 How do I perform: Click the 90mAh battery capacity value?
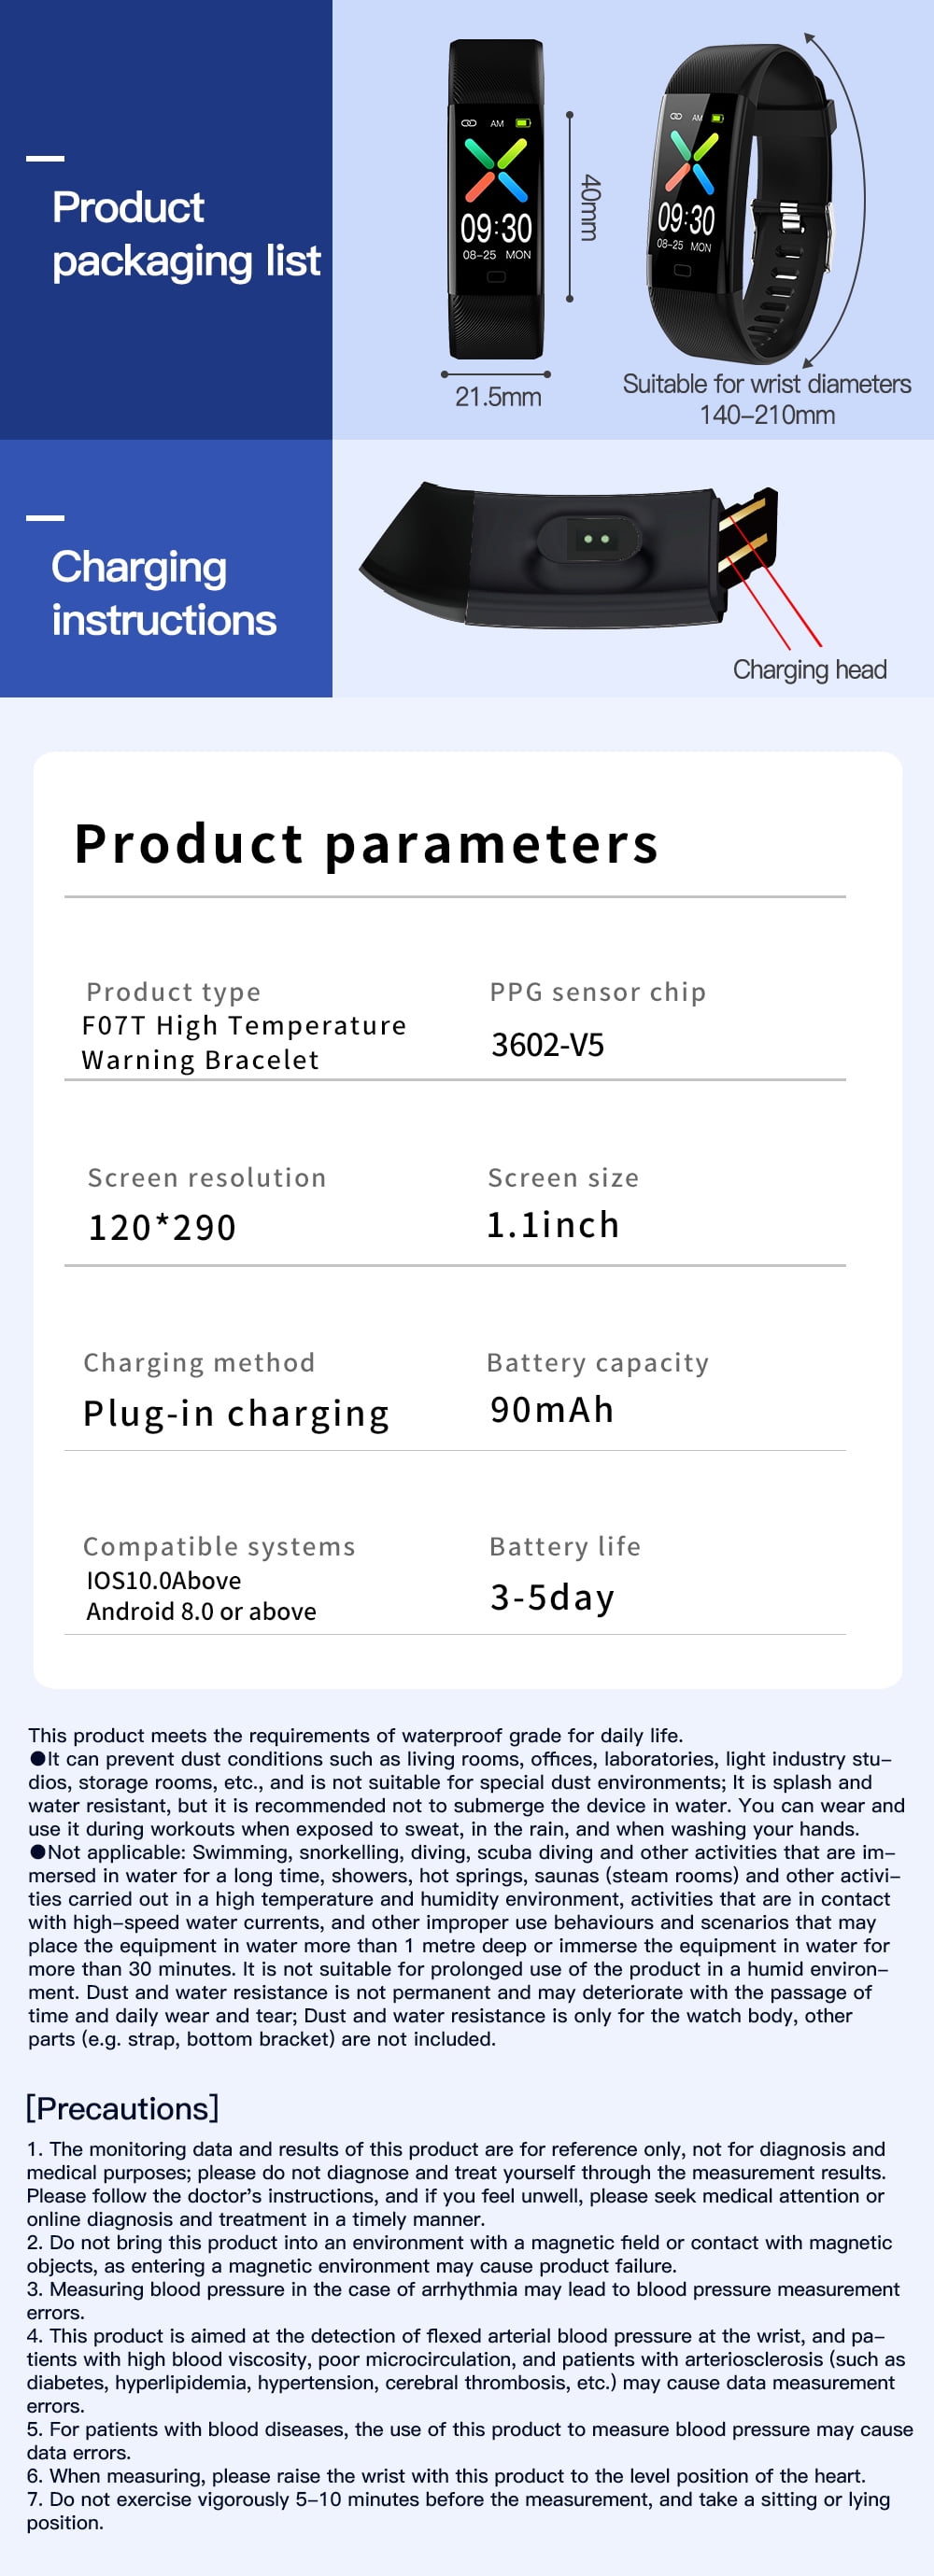(552, 1410)
